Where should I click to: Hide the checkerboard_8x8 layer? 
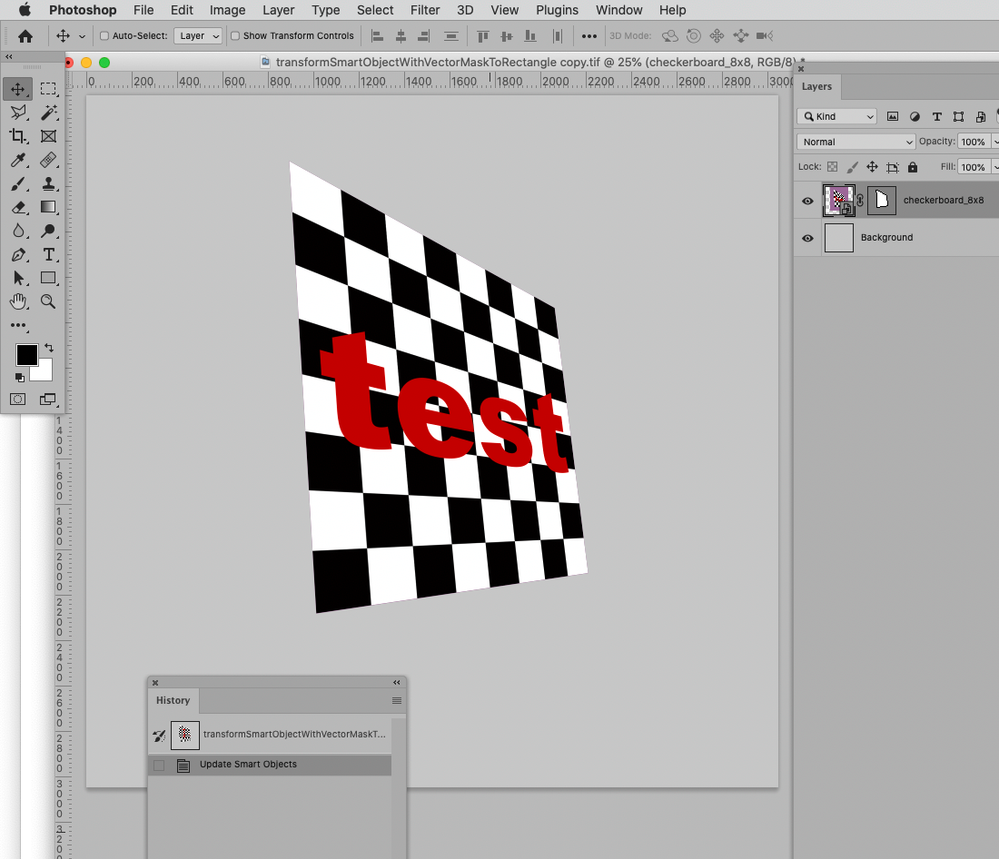807,201
